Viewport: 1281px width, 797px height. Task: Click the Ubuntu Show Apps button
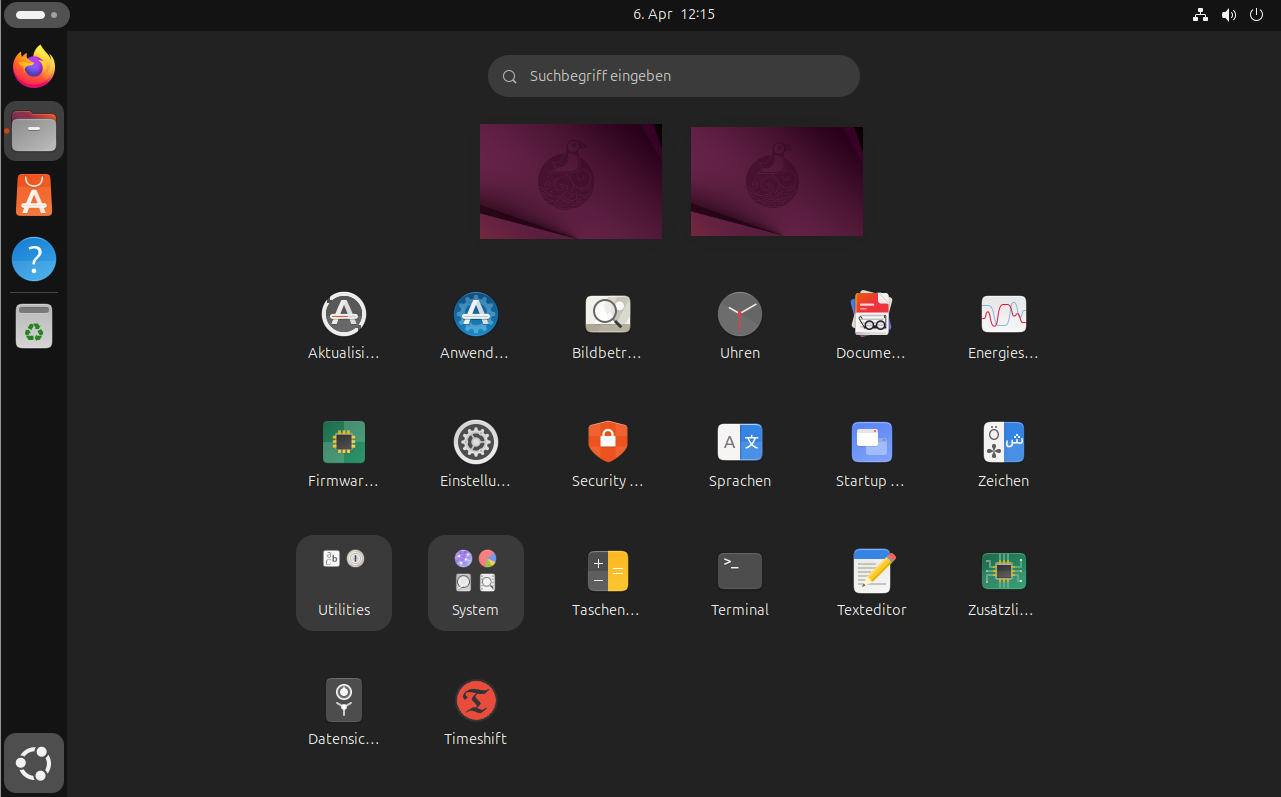tap(34, 764)
